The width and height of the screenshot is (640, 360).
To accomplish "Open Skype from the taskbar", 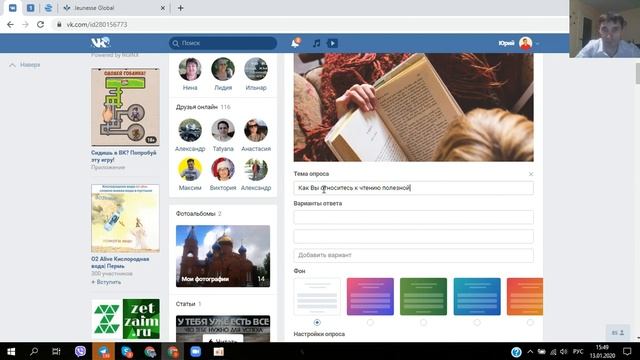I will pos(127,351).
